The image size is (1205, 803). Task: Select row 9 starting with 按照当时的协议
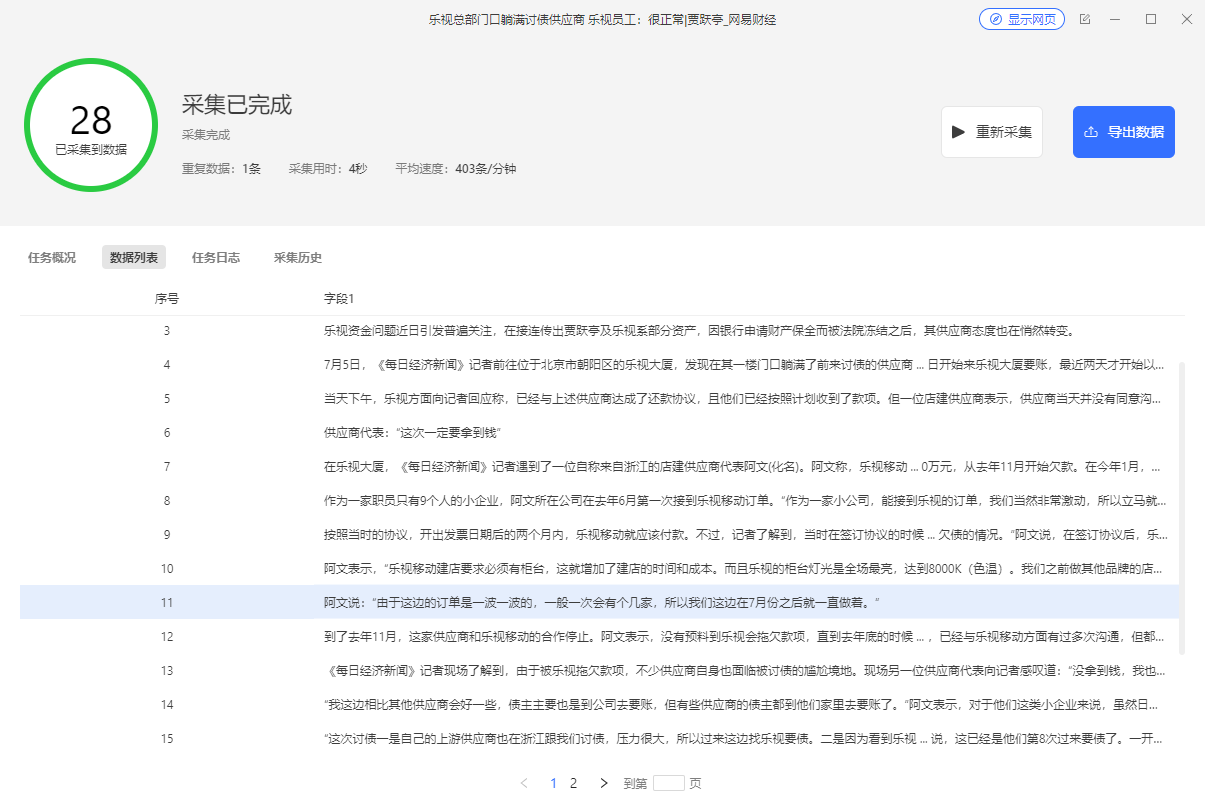click(x=598, y=534)
